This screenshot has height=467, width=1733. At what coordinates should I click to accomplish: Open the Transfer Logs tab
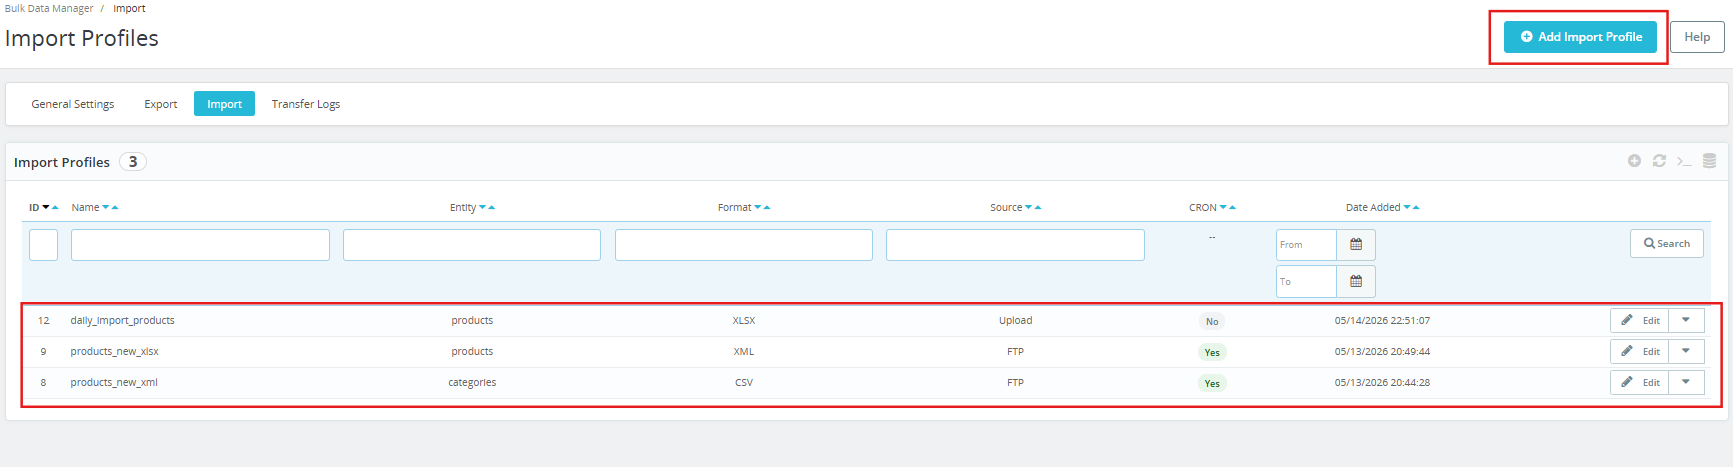[306, 104]
